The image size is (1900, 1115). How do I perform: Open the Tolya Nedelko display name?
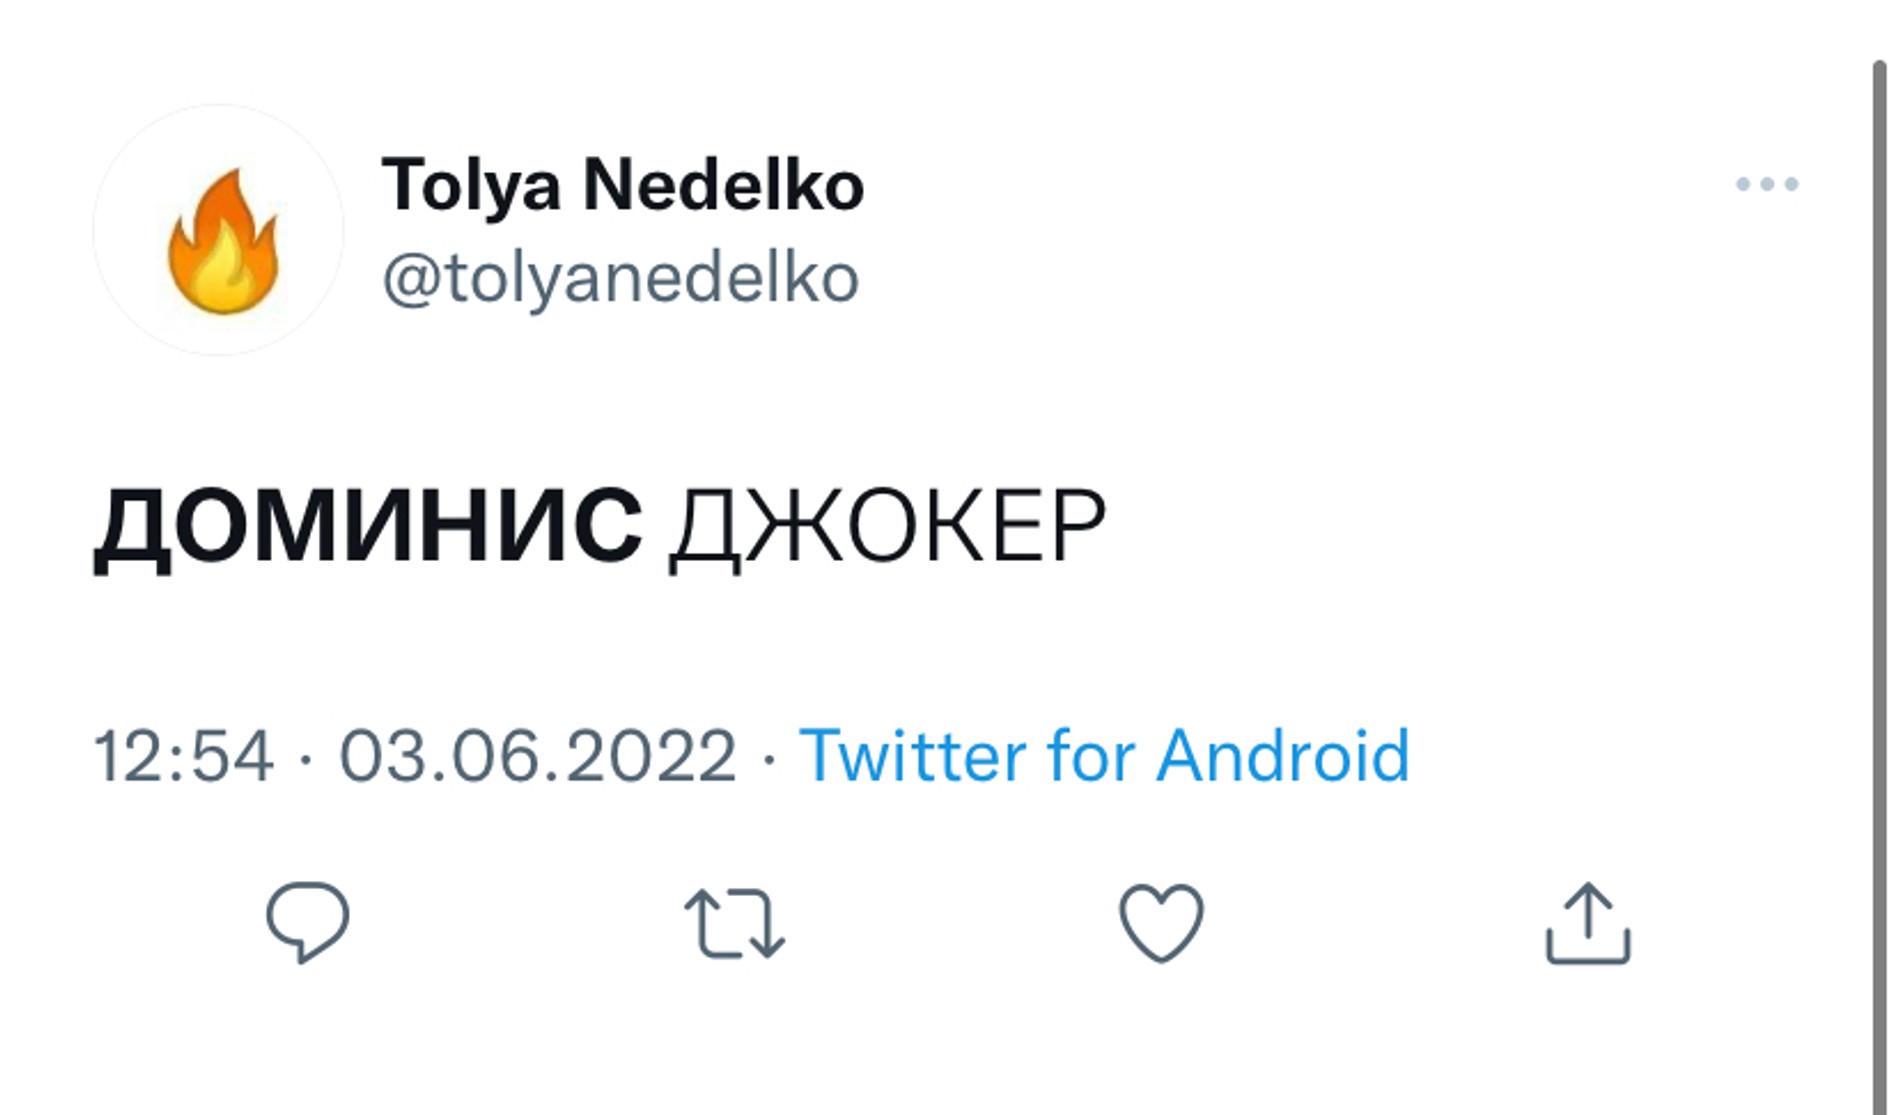pyautogui.click(x=622, y=186)
